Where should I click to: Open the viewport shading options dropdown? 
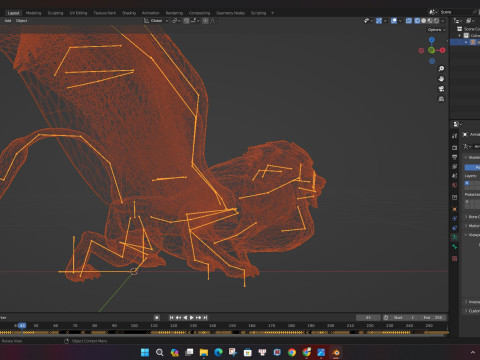443,21
